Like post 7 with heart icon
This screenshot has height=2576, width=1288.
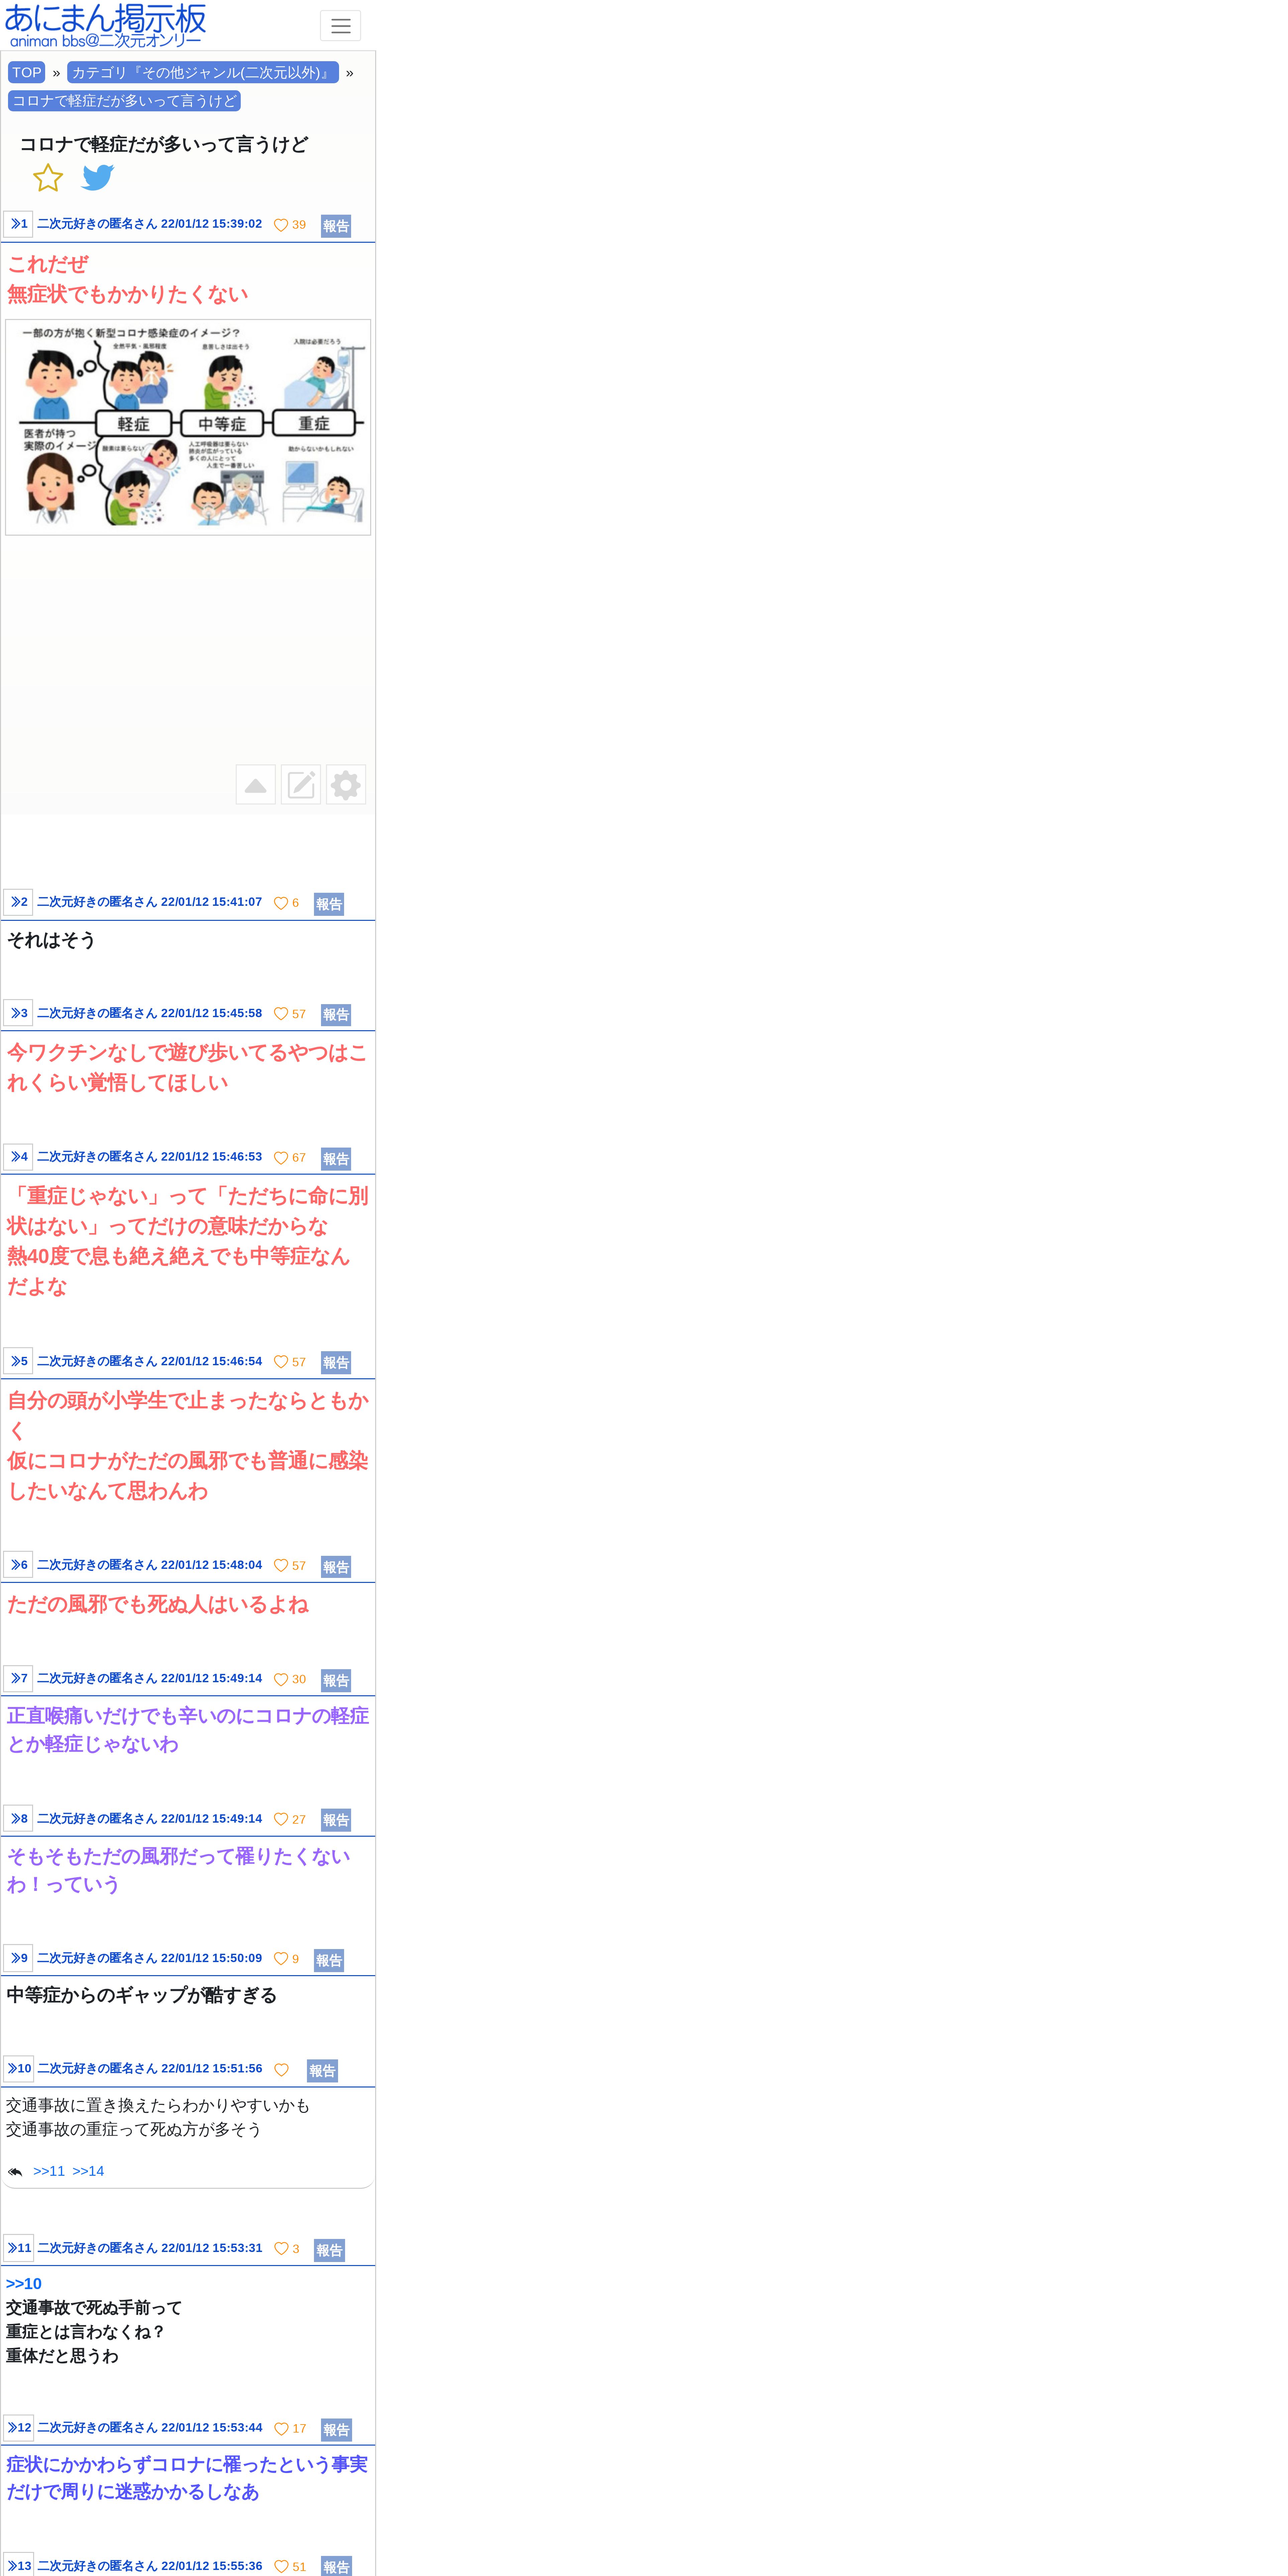tap(281, 1680)
